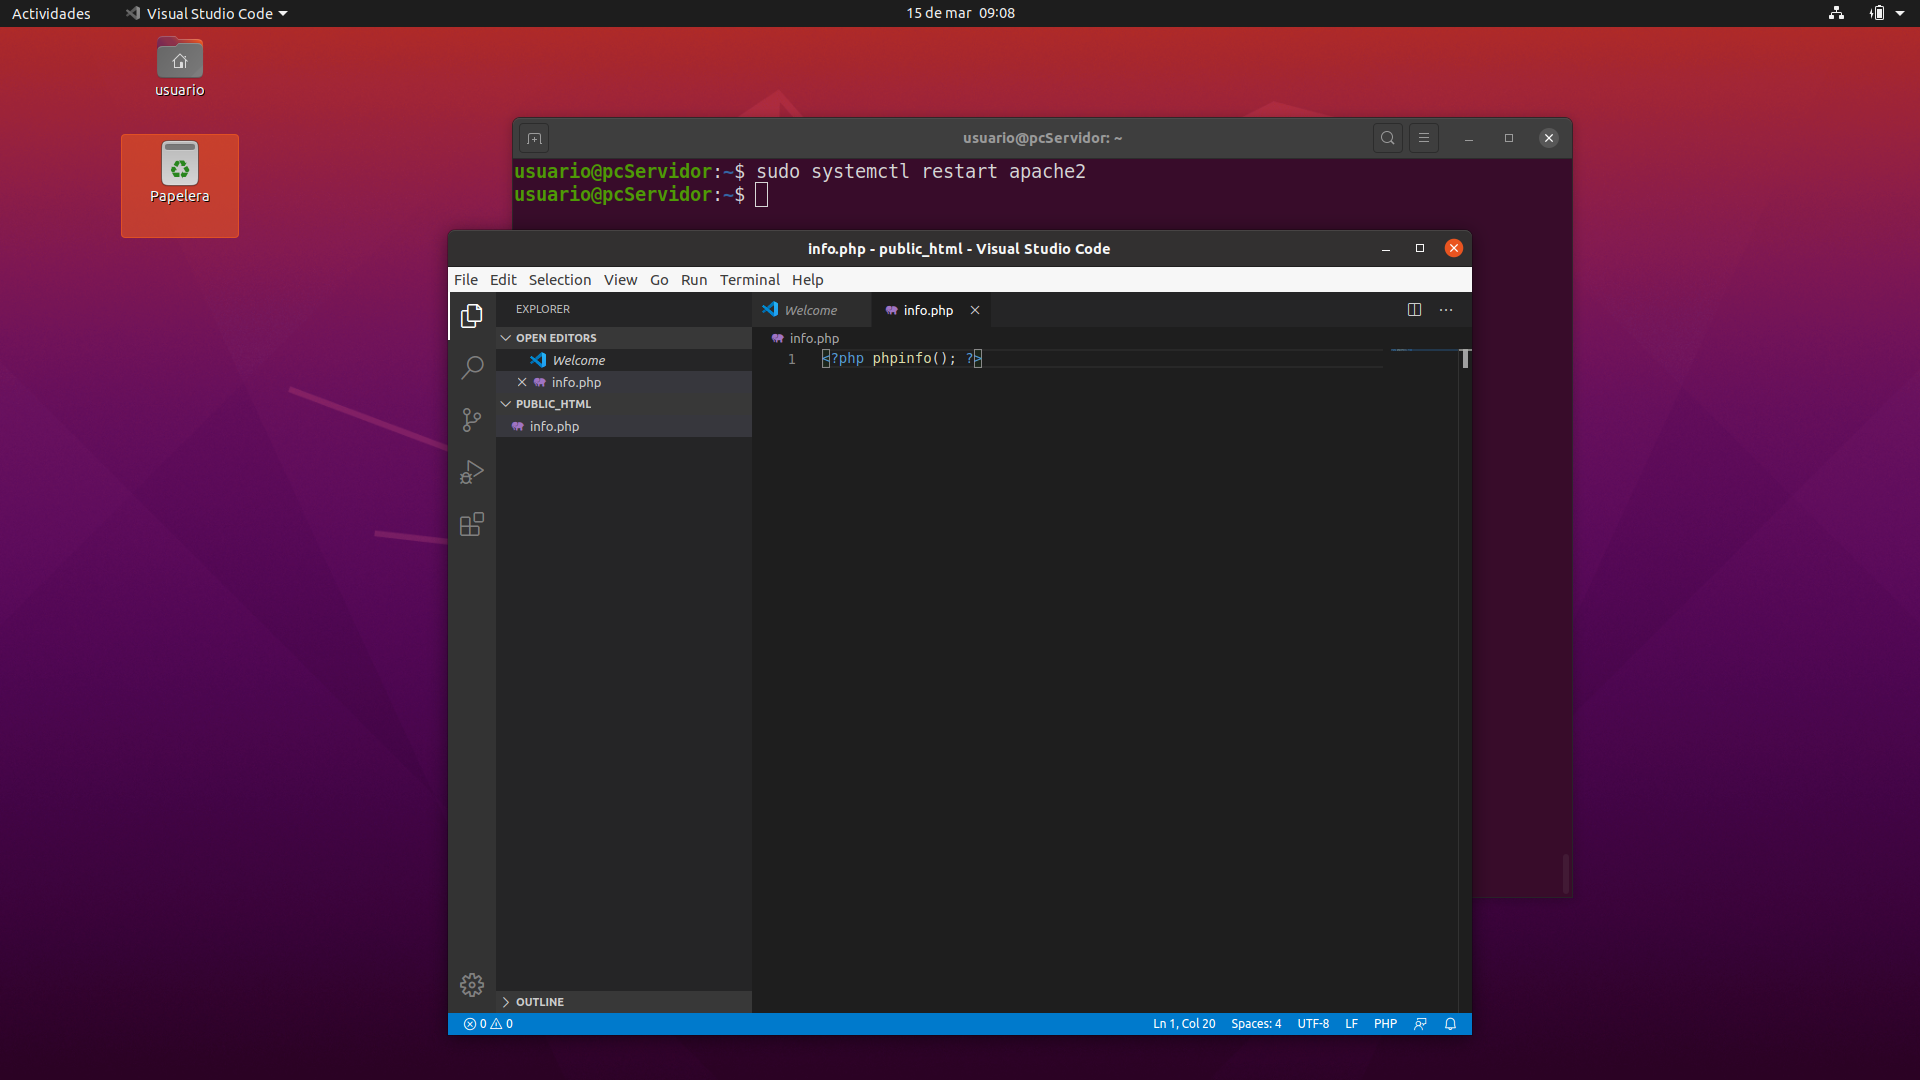The image size is (1920, 1080).
Task: Open the Extensions view
Action: (x=472, y=524)
